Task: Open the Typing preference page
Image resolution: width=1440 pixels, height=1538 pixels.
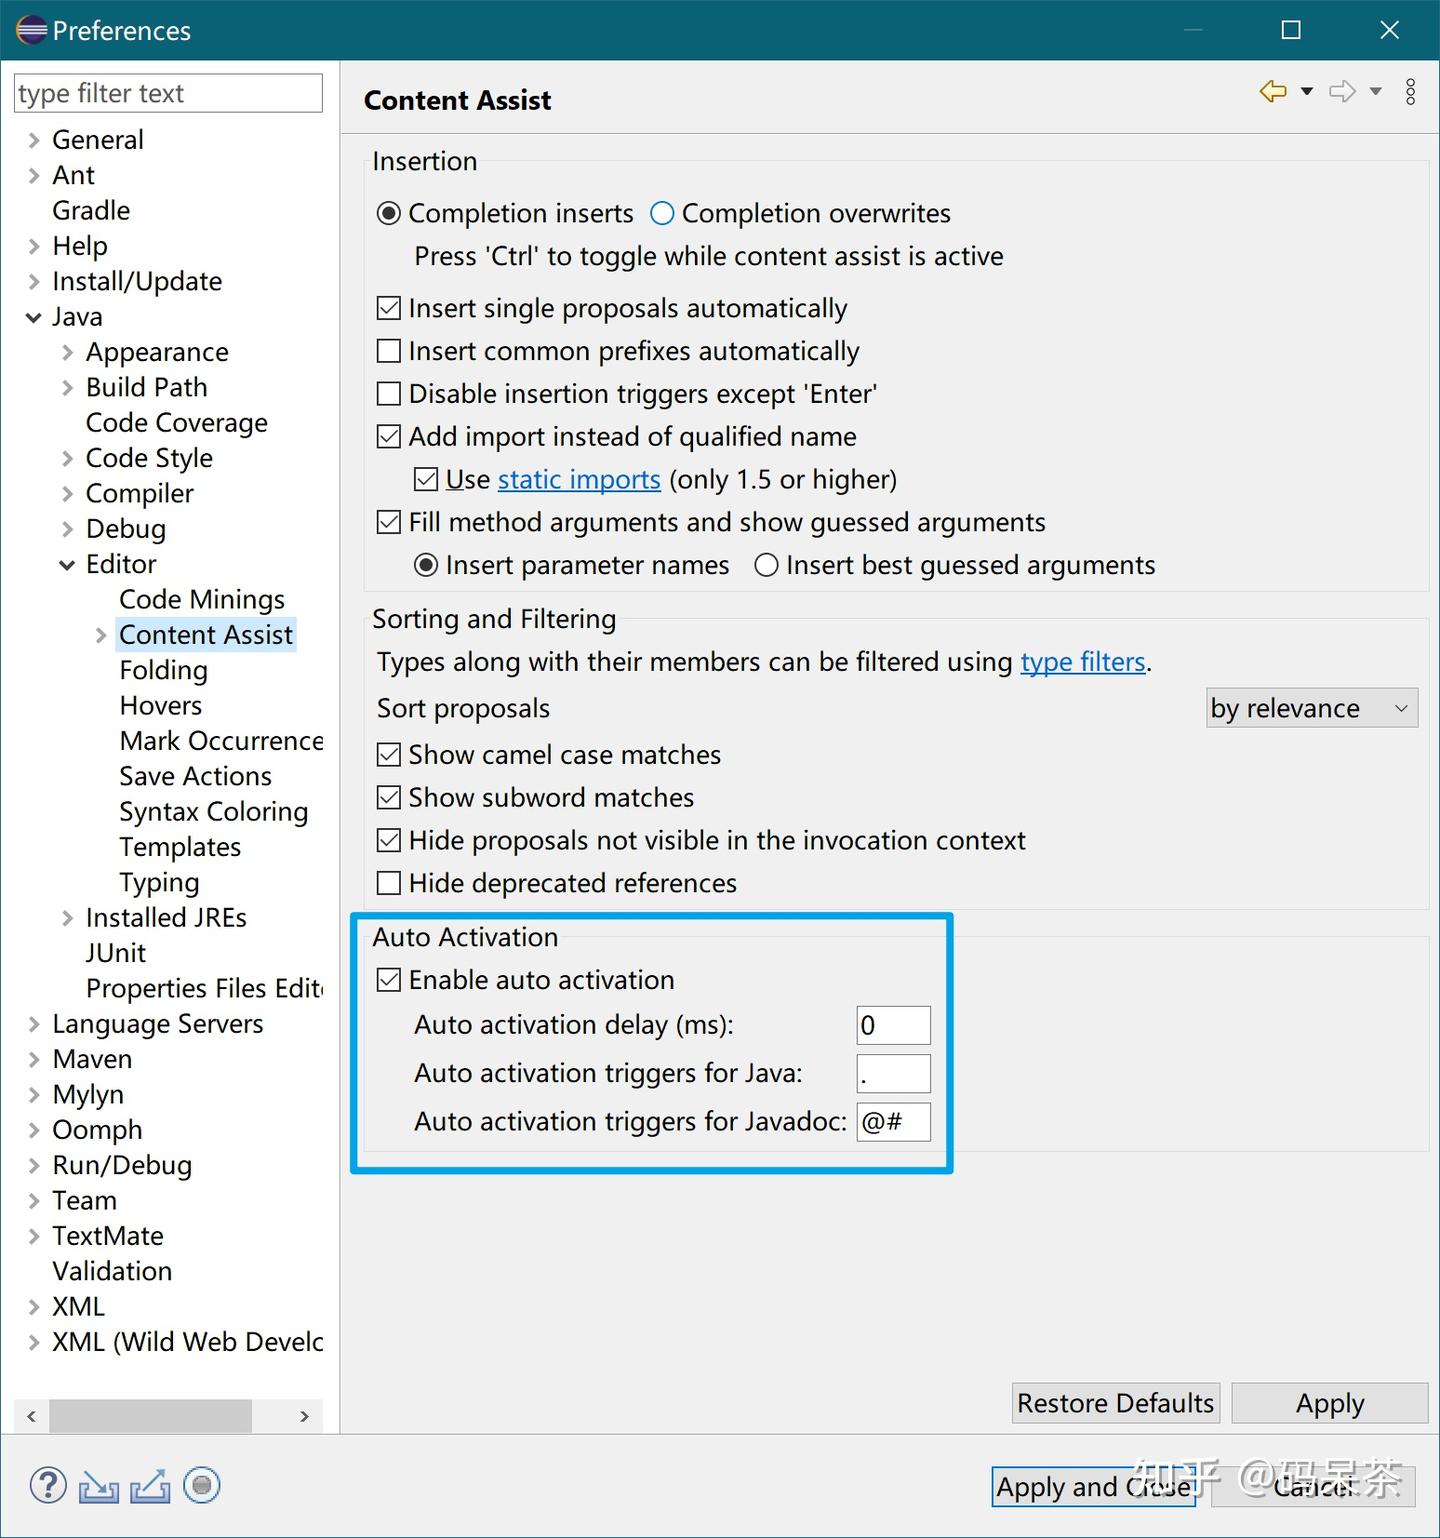Action: pos(160,883)
